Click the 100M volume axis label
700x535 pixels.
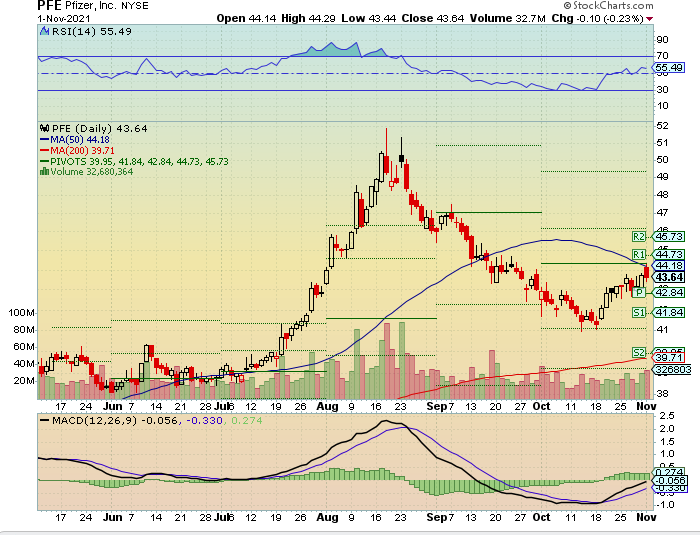click(21, 313)
